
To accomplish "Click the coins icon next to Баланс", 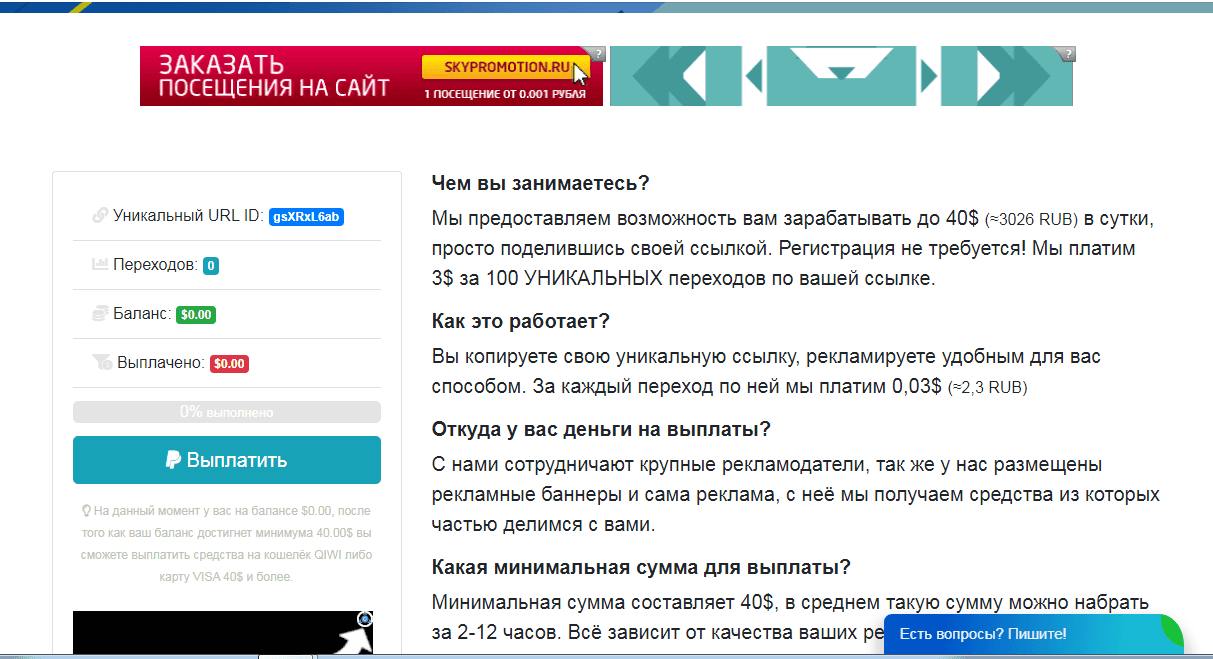I will click(x=100, y=314).
